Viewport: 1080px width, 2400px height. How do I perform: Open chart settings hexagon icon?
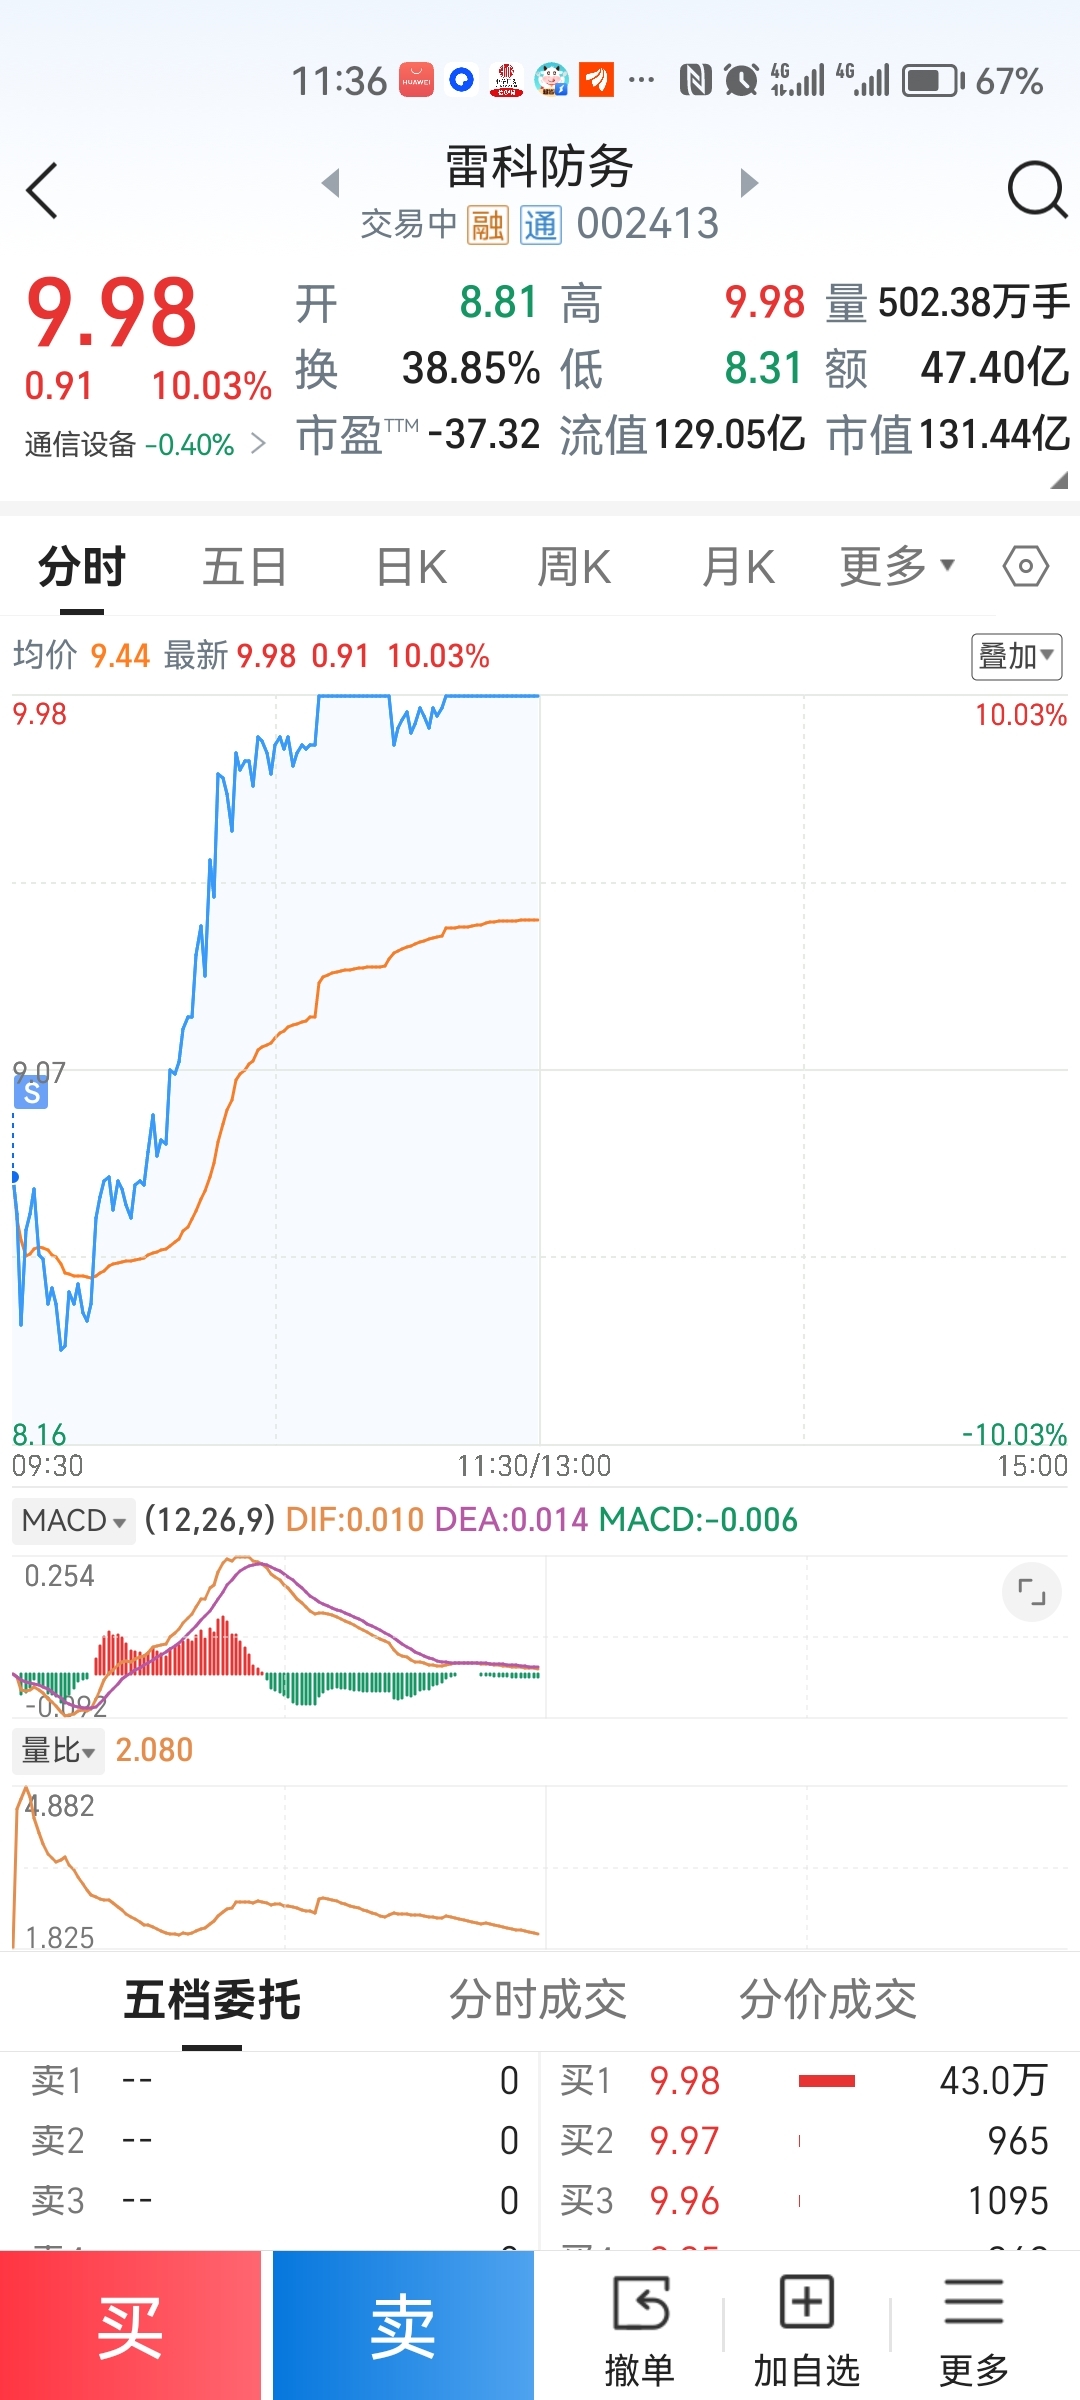pyautogui.click(x=1025, y=567)
